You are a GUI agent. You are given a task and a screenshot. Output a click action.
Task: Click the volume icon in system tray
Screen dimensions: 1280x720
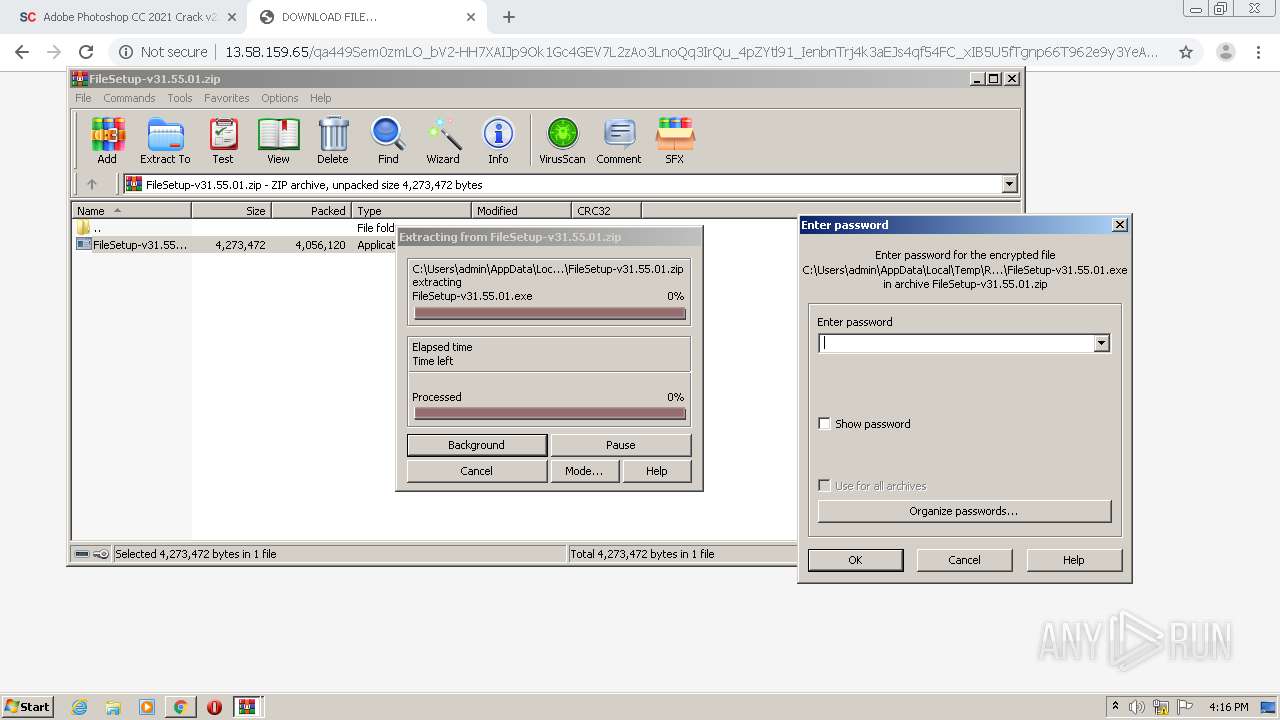pyautogui.click(x=1137, y=707)
